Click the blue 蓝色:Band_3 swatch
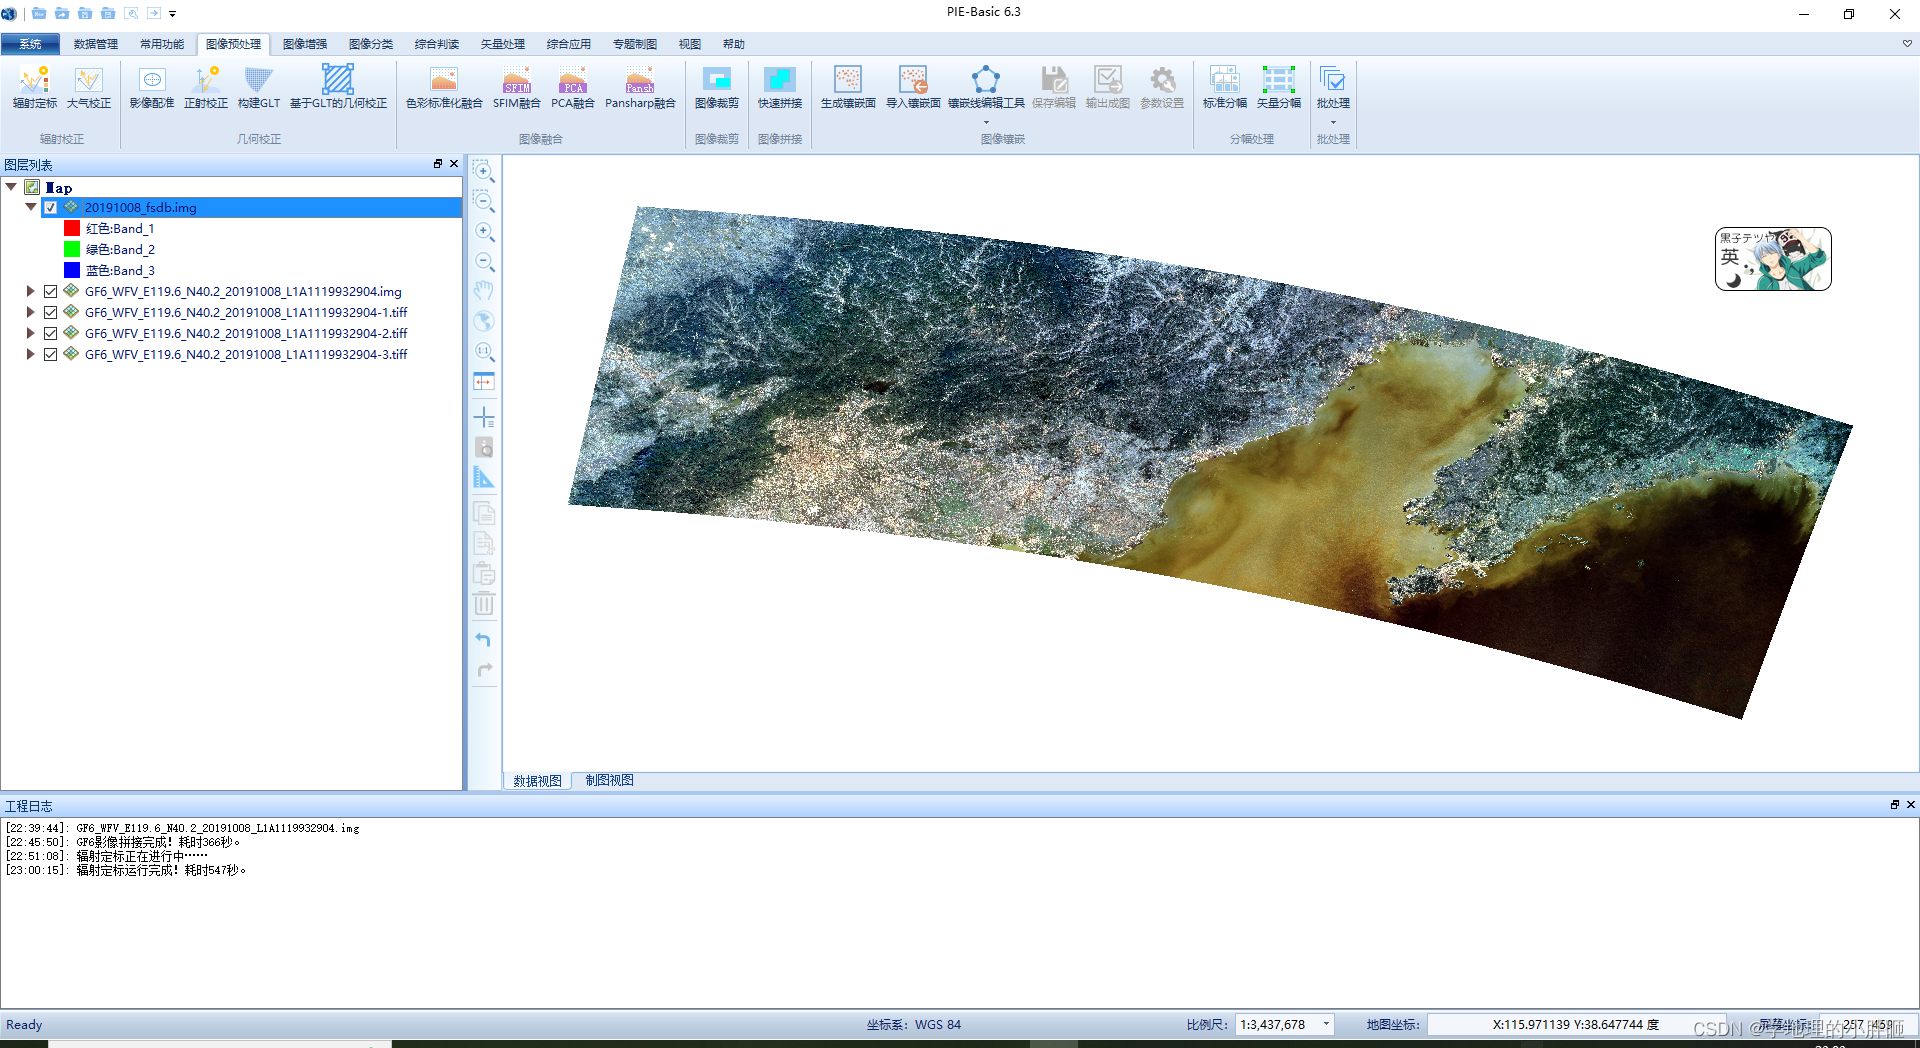1920x1048 pixels. [x=72, y=270]
